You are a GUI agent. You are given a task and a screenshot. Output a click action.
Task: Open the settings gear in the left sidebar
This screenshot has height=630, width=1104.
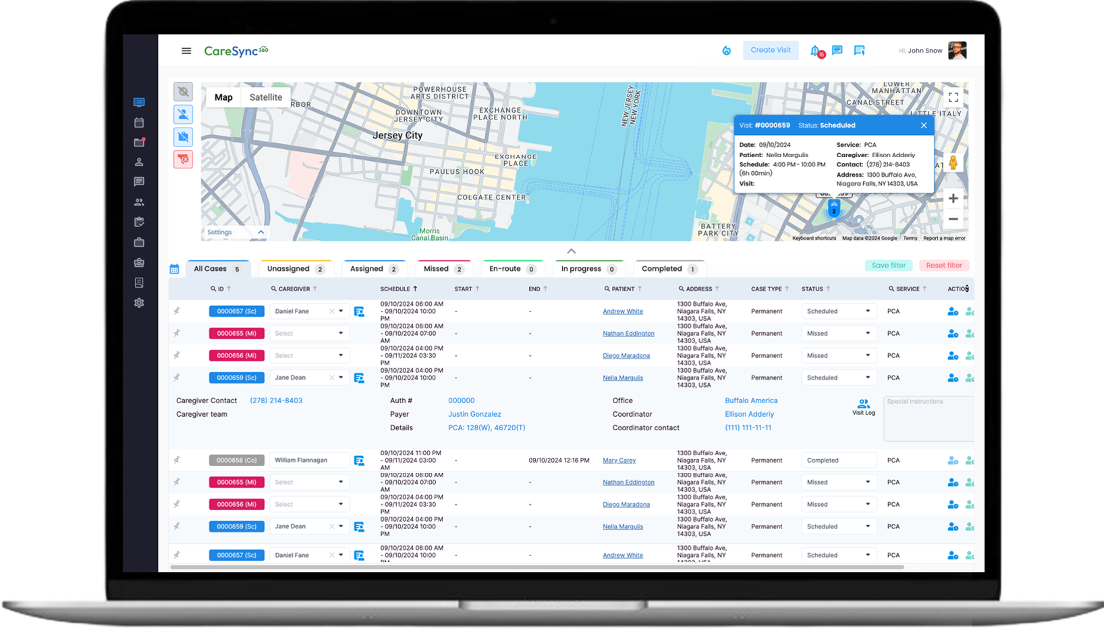pyautogui.click(x=139, y=303)
